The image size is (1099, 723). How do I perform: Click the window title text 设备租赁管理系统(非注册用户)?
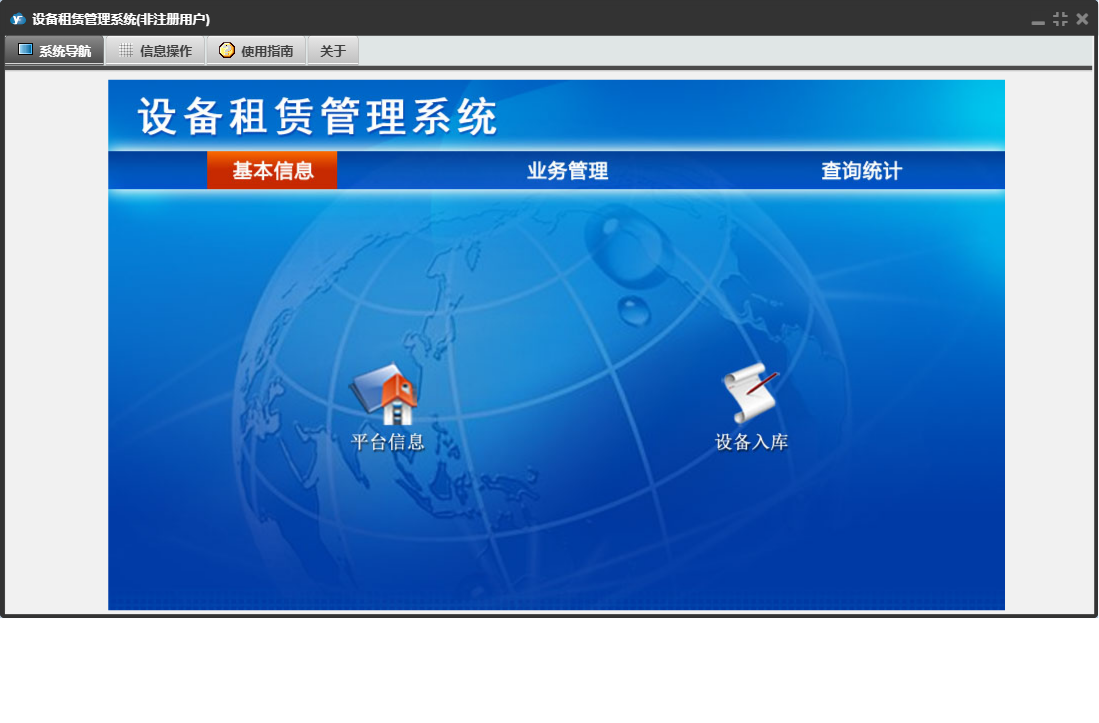tap(121, 19)
